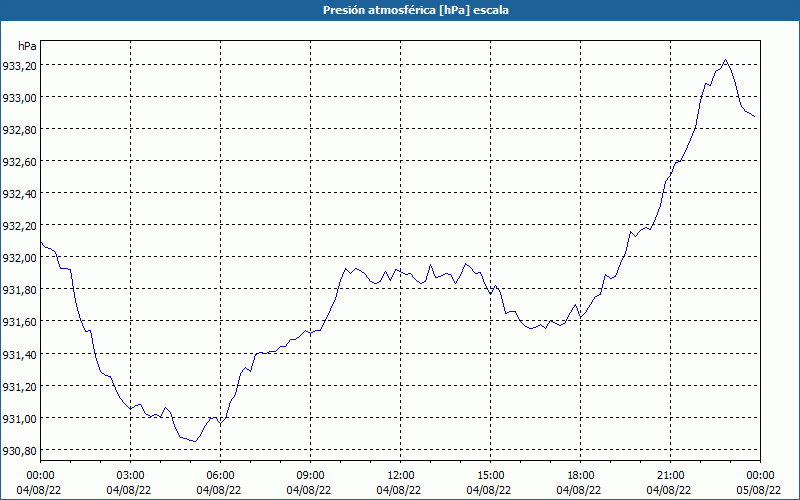Click the pressure curve peak above 933,20
The width and height of the screenshot is (800, 500).
pyautogui.click(x=726, y=60)
